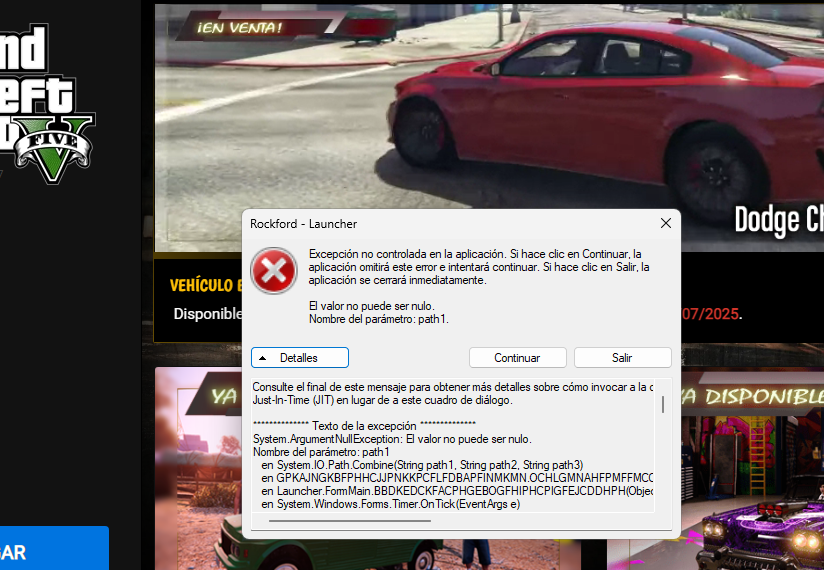Collapse the Detalles section
The height and width of the screenshot is (570, 824).
pyautogui.click(x=299, y=358)
